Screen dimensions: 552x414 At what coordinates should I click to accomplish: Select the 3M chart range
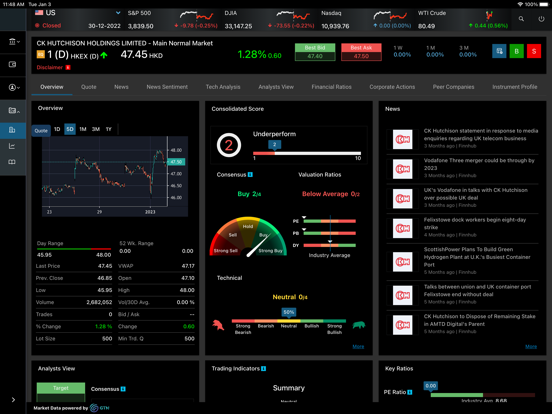pos(96,129)
